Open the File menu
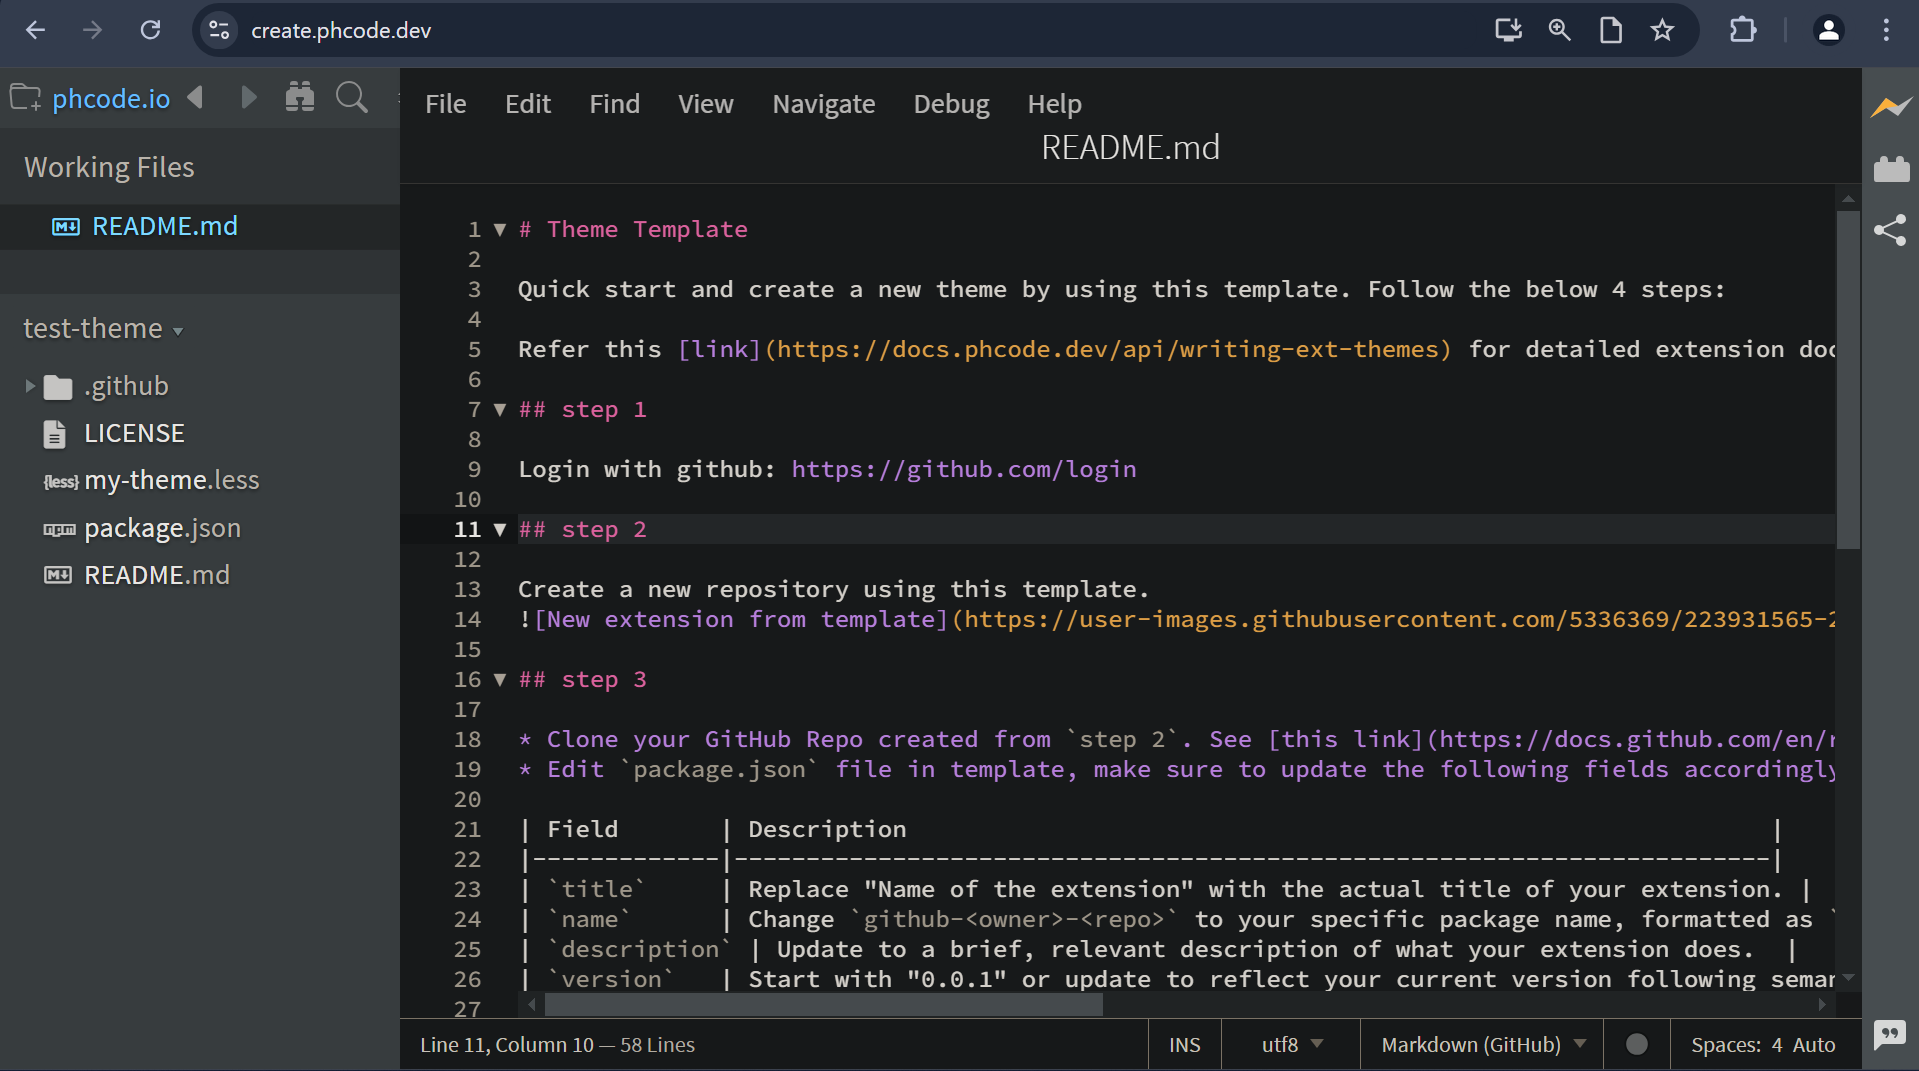Screen dimensions: 1919x1071 coord(446,104)
